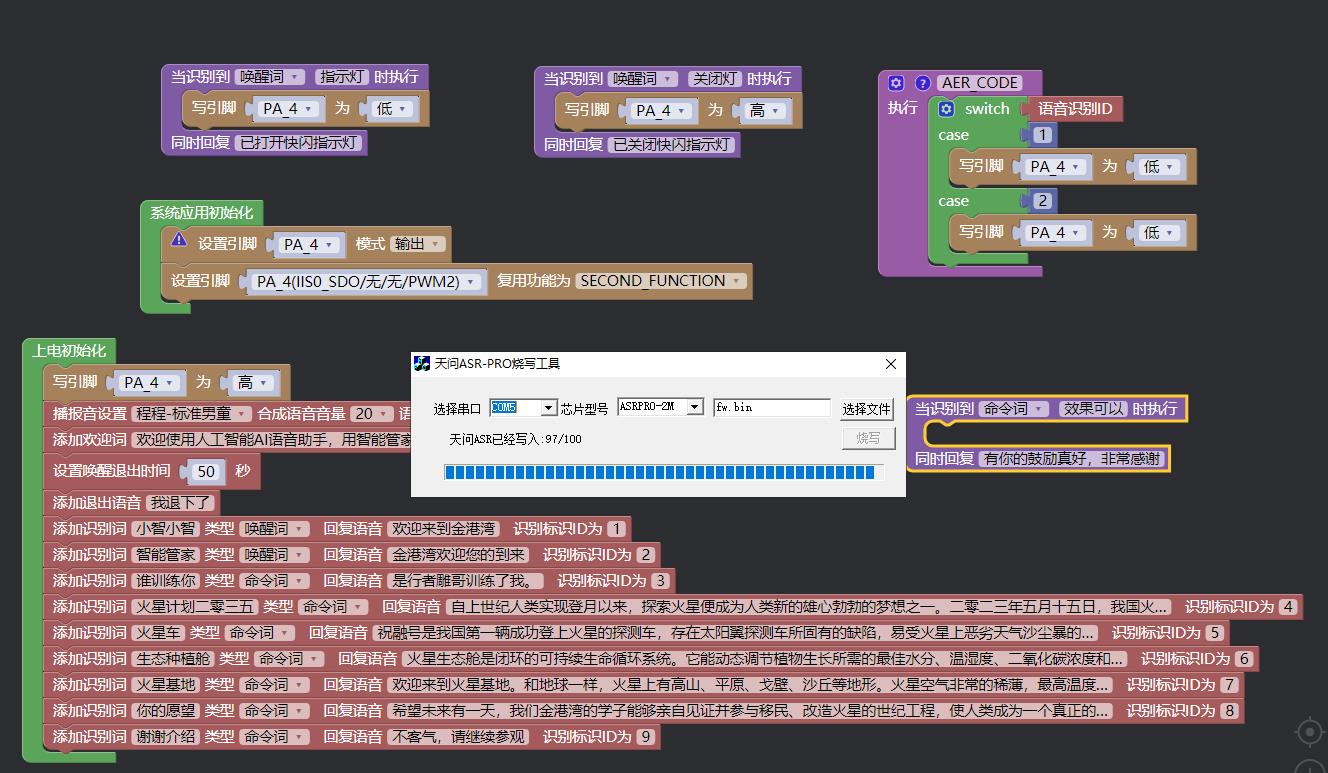Image resolution: width=1328 pixels, height=773 pixels.
Task: Edit reply 不客气,请继续参观
Action: (457, 737)
